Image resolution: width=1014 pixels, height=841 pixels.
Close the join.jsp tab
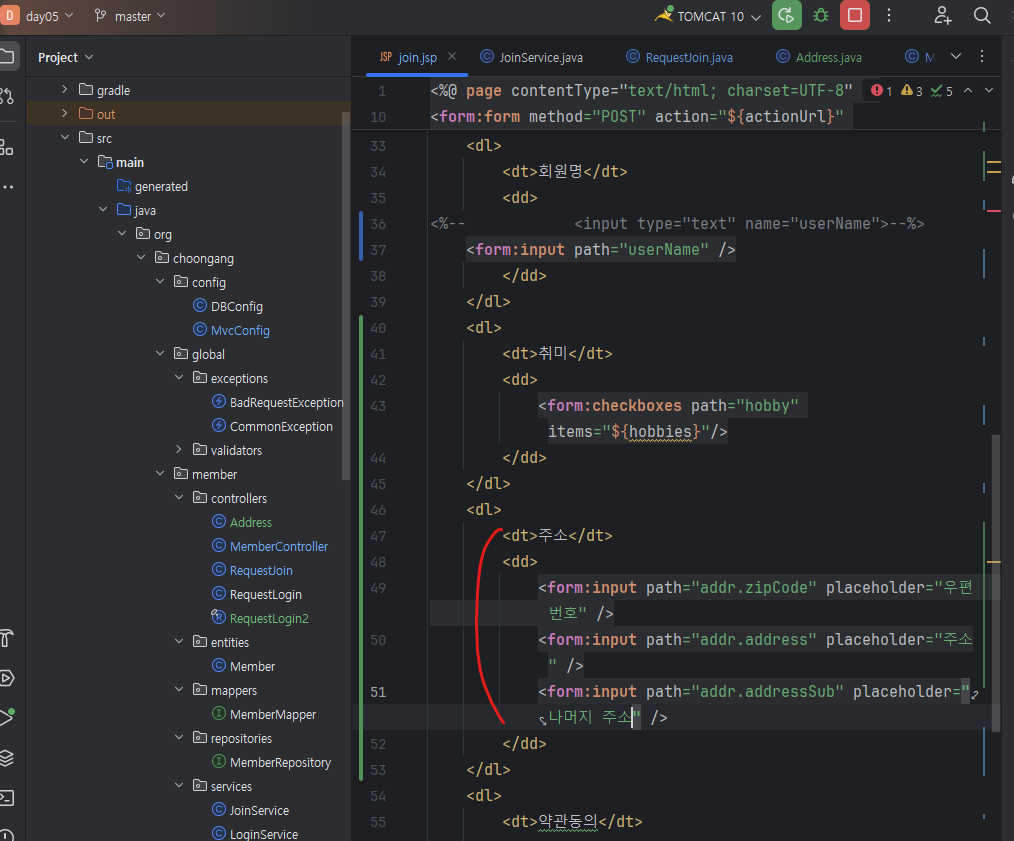coord(452,56)
